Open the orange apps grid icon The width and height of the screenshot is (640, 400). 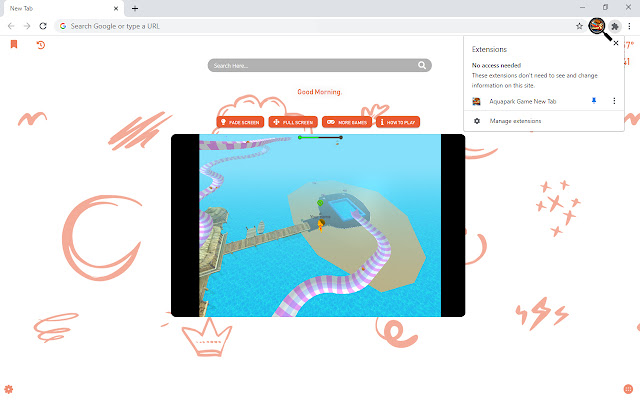[x=628, y=389]
